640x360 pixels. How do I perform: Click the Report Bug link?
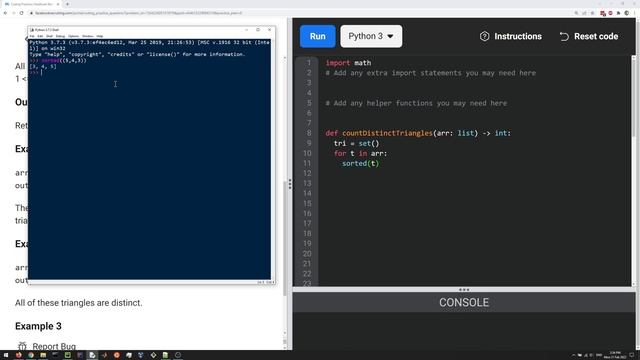coord(54,346)
